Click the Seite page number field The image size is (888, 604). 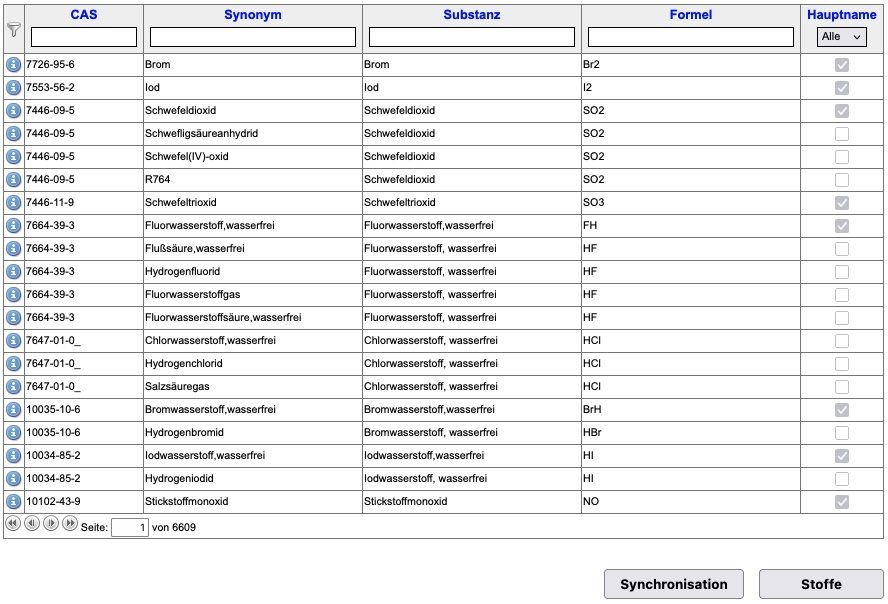coord(130,528)
